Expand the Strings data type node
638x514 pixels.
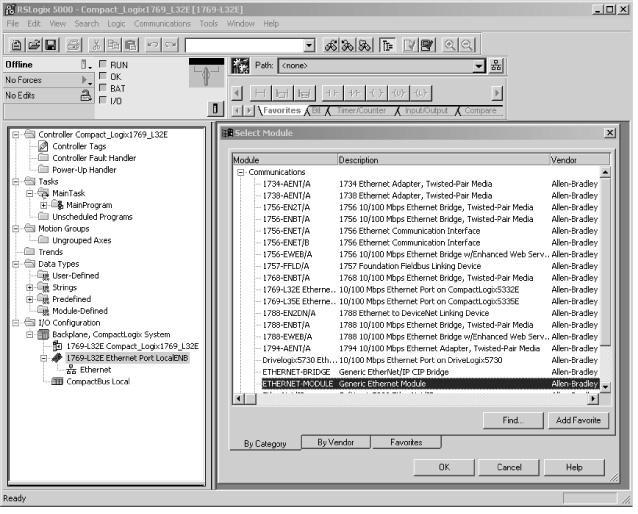(x=29, y=287)
